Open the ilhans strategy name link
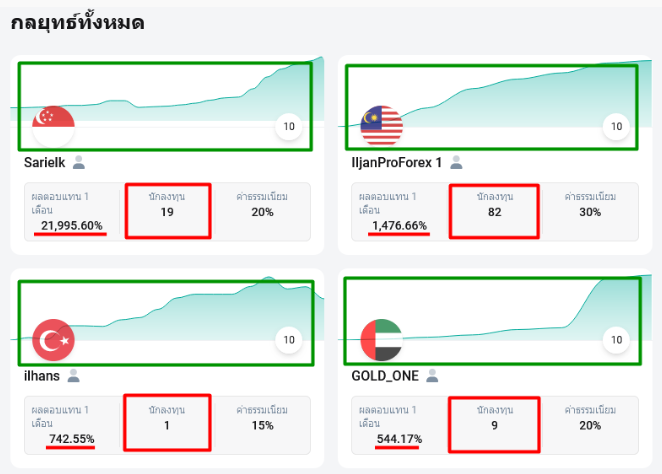Screen dimensions: 662x474 click(x=42, y=376)
